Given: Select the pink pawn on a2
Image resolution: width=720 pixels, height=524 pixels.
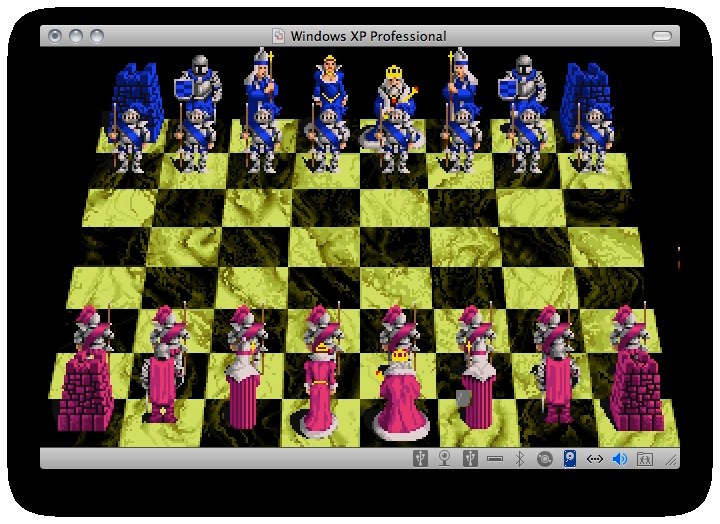Looking at the screenshot, I should click(x=94, y=328).
